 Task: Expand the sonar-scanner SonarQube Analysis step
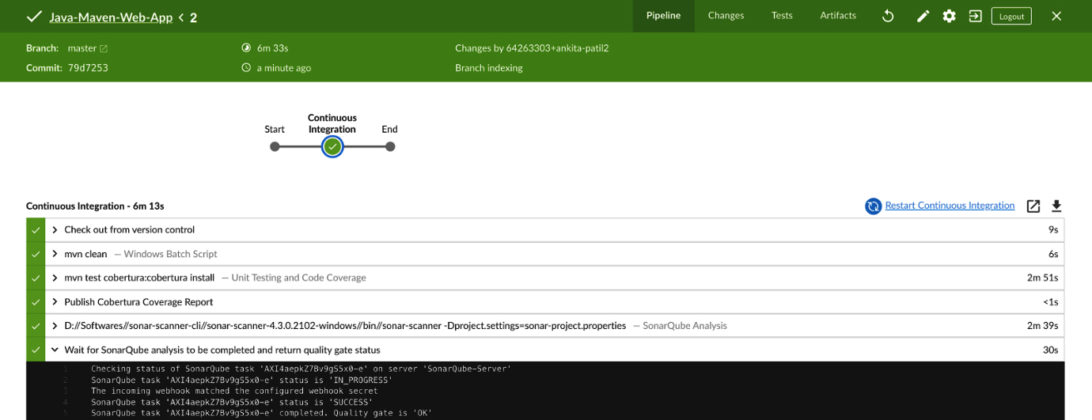56,326
